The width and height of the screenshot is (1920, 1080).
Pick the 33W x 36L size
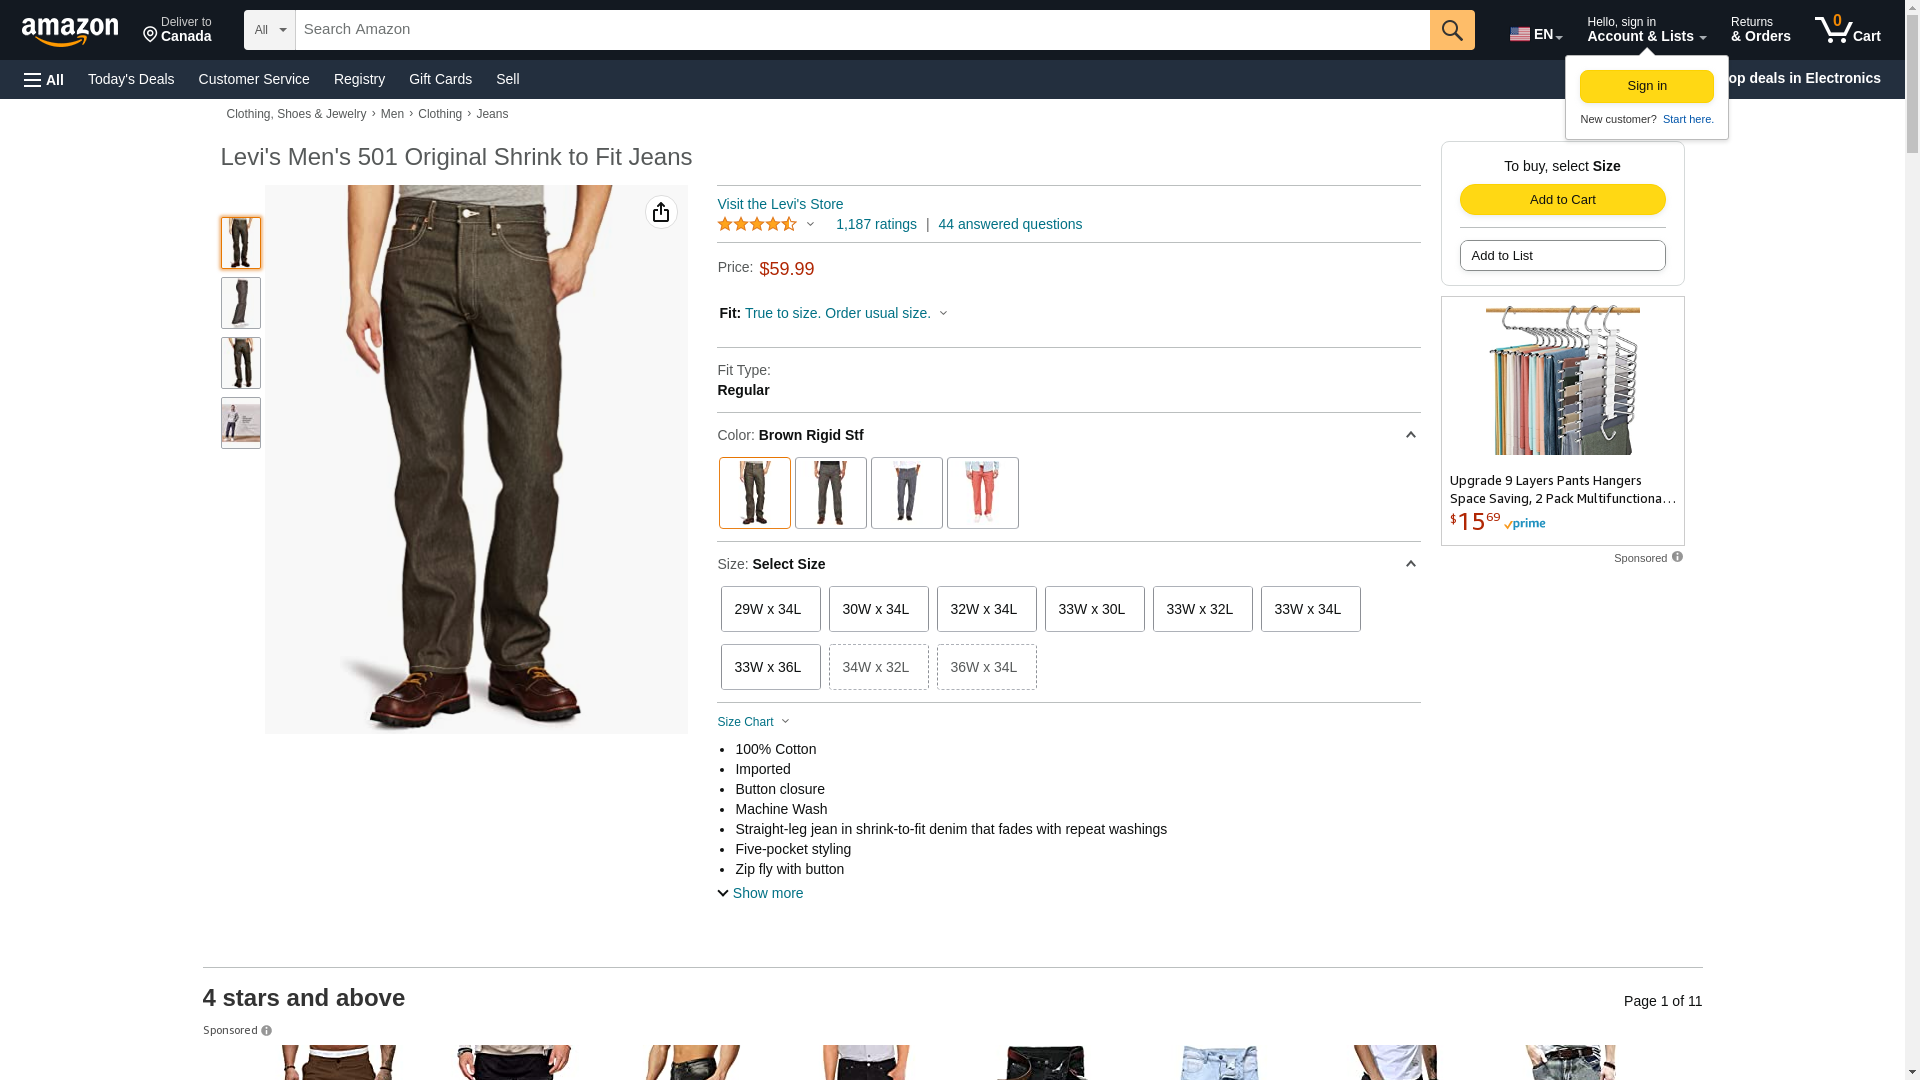(770, 667)
